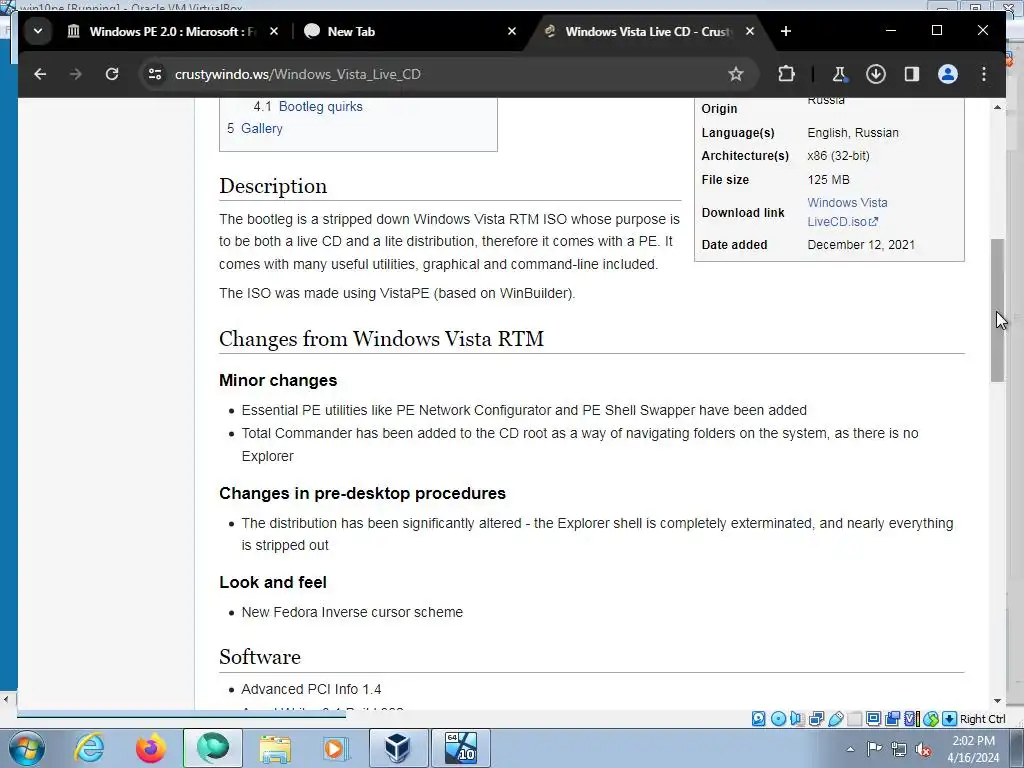Close the Windows PE 2.0 tab
The width and height of the screenshot is (1024, 768).
click(274, 31)
